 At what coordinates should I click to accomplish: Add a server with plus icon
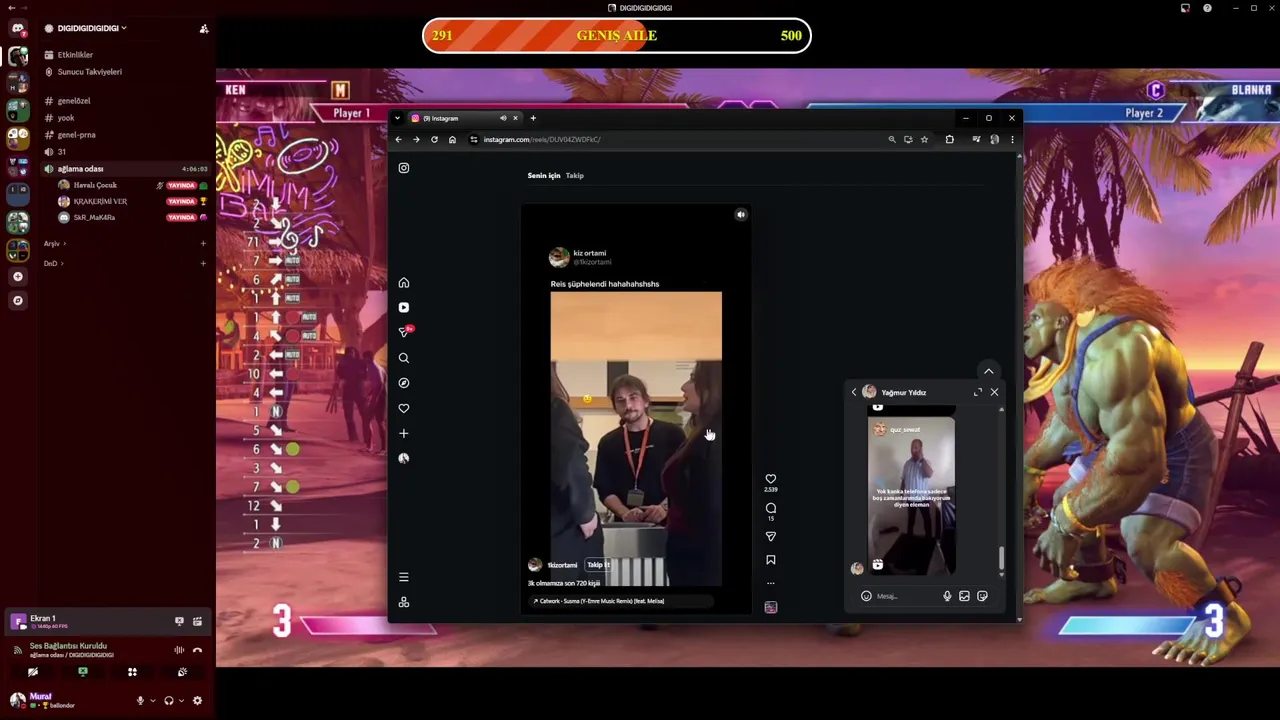tap(17, 276)
